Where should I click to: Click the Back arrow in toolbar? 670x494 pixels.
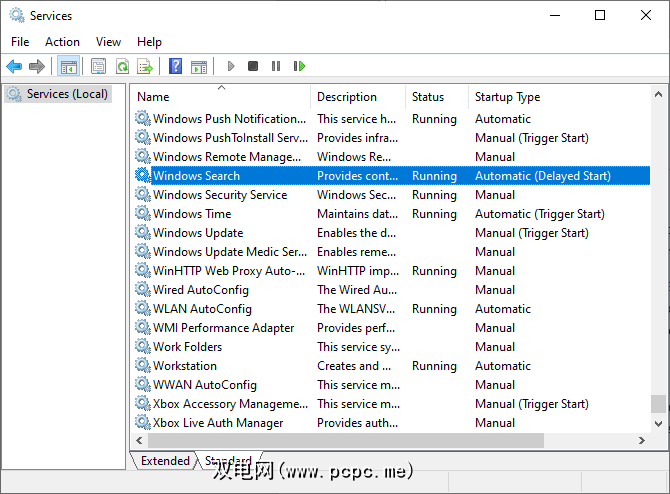click(14, 67)
